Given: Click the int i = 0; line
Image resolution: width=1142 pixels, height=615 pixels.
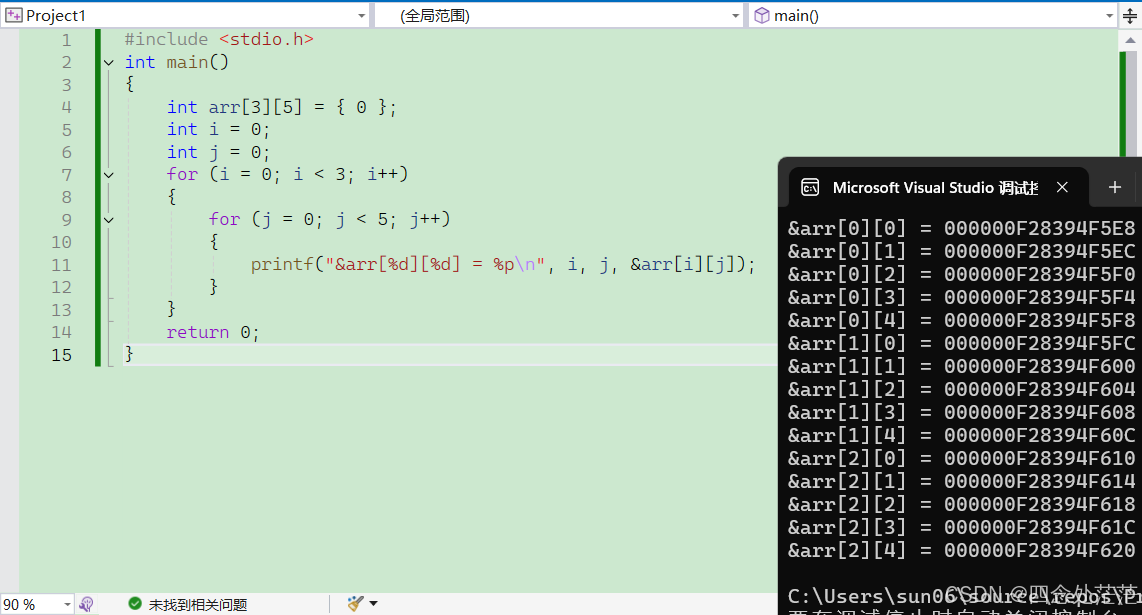Looking at the screenshot, I should click(218, 130).
